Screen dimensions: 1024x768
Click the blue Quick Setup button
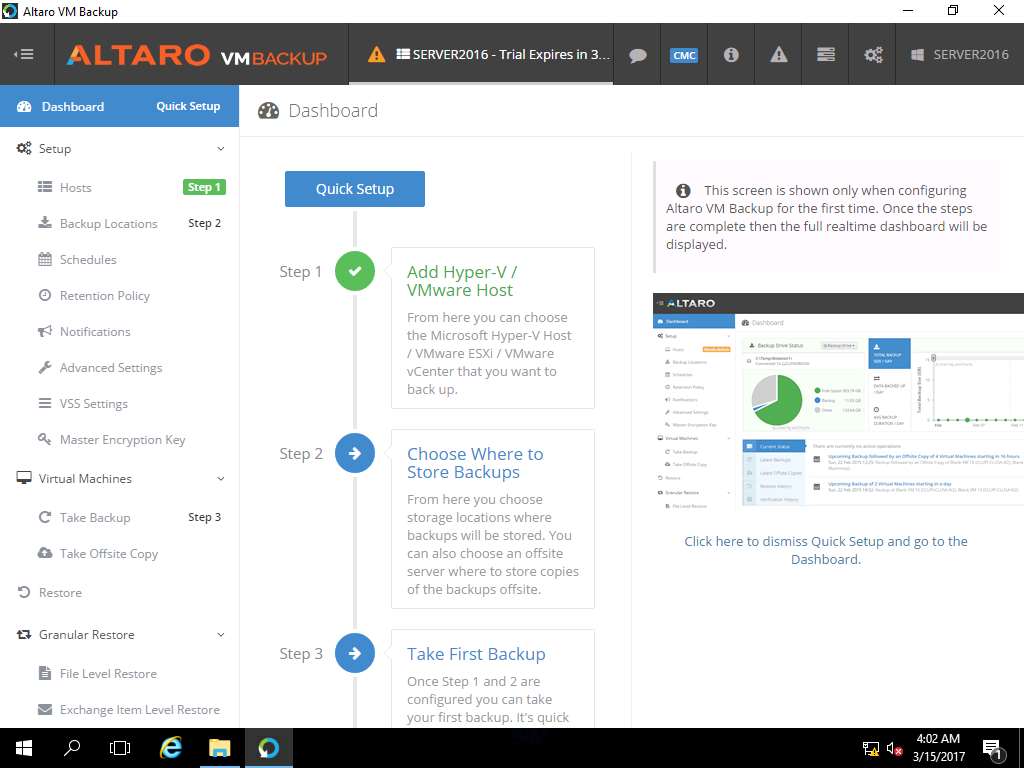point(355,189)
